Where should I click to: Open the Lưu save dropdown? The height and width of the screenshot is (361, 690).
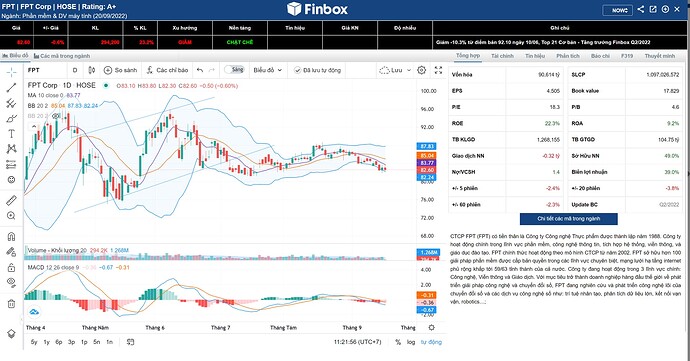click(x=396, y=70)
